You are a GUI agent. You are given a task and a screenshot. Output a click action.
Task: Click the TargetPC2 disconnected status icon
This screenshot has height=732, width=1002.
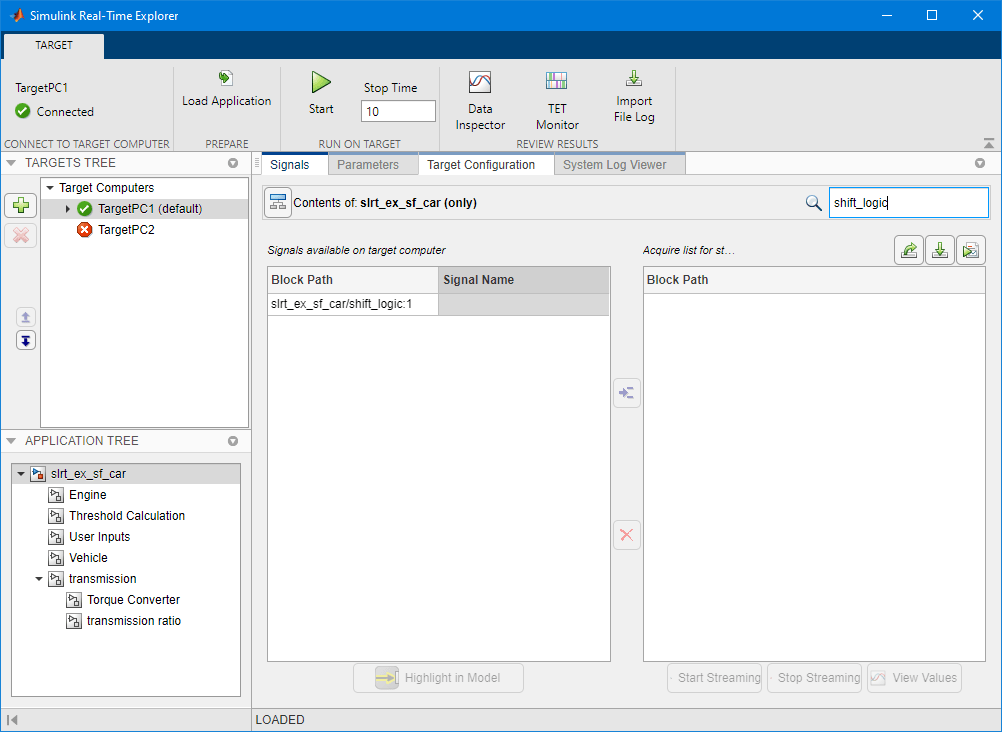tap(84, 230)
